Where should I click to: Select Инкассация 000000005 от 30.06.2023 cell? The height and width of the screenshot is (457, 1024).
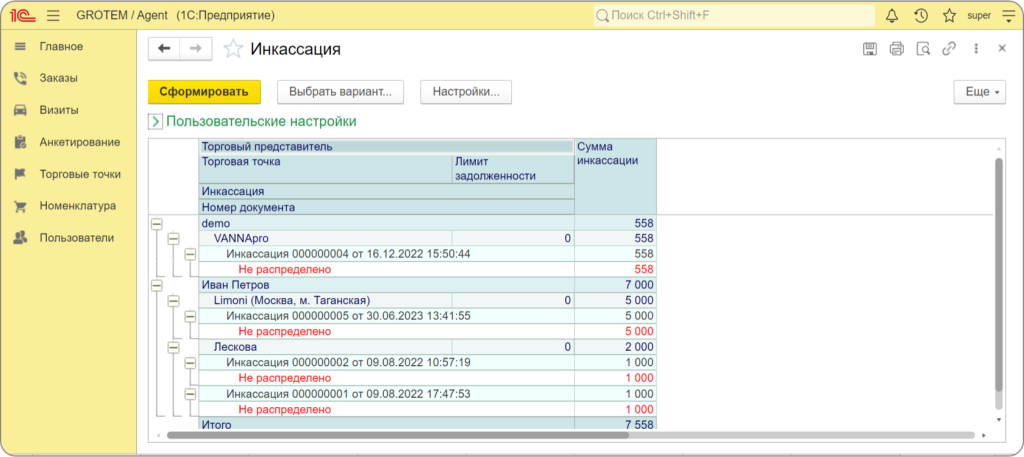tap(387, 316)
